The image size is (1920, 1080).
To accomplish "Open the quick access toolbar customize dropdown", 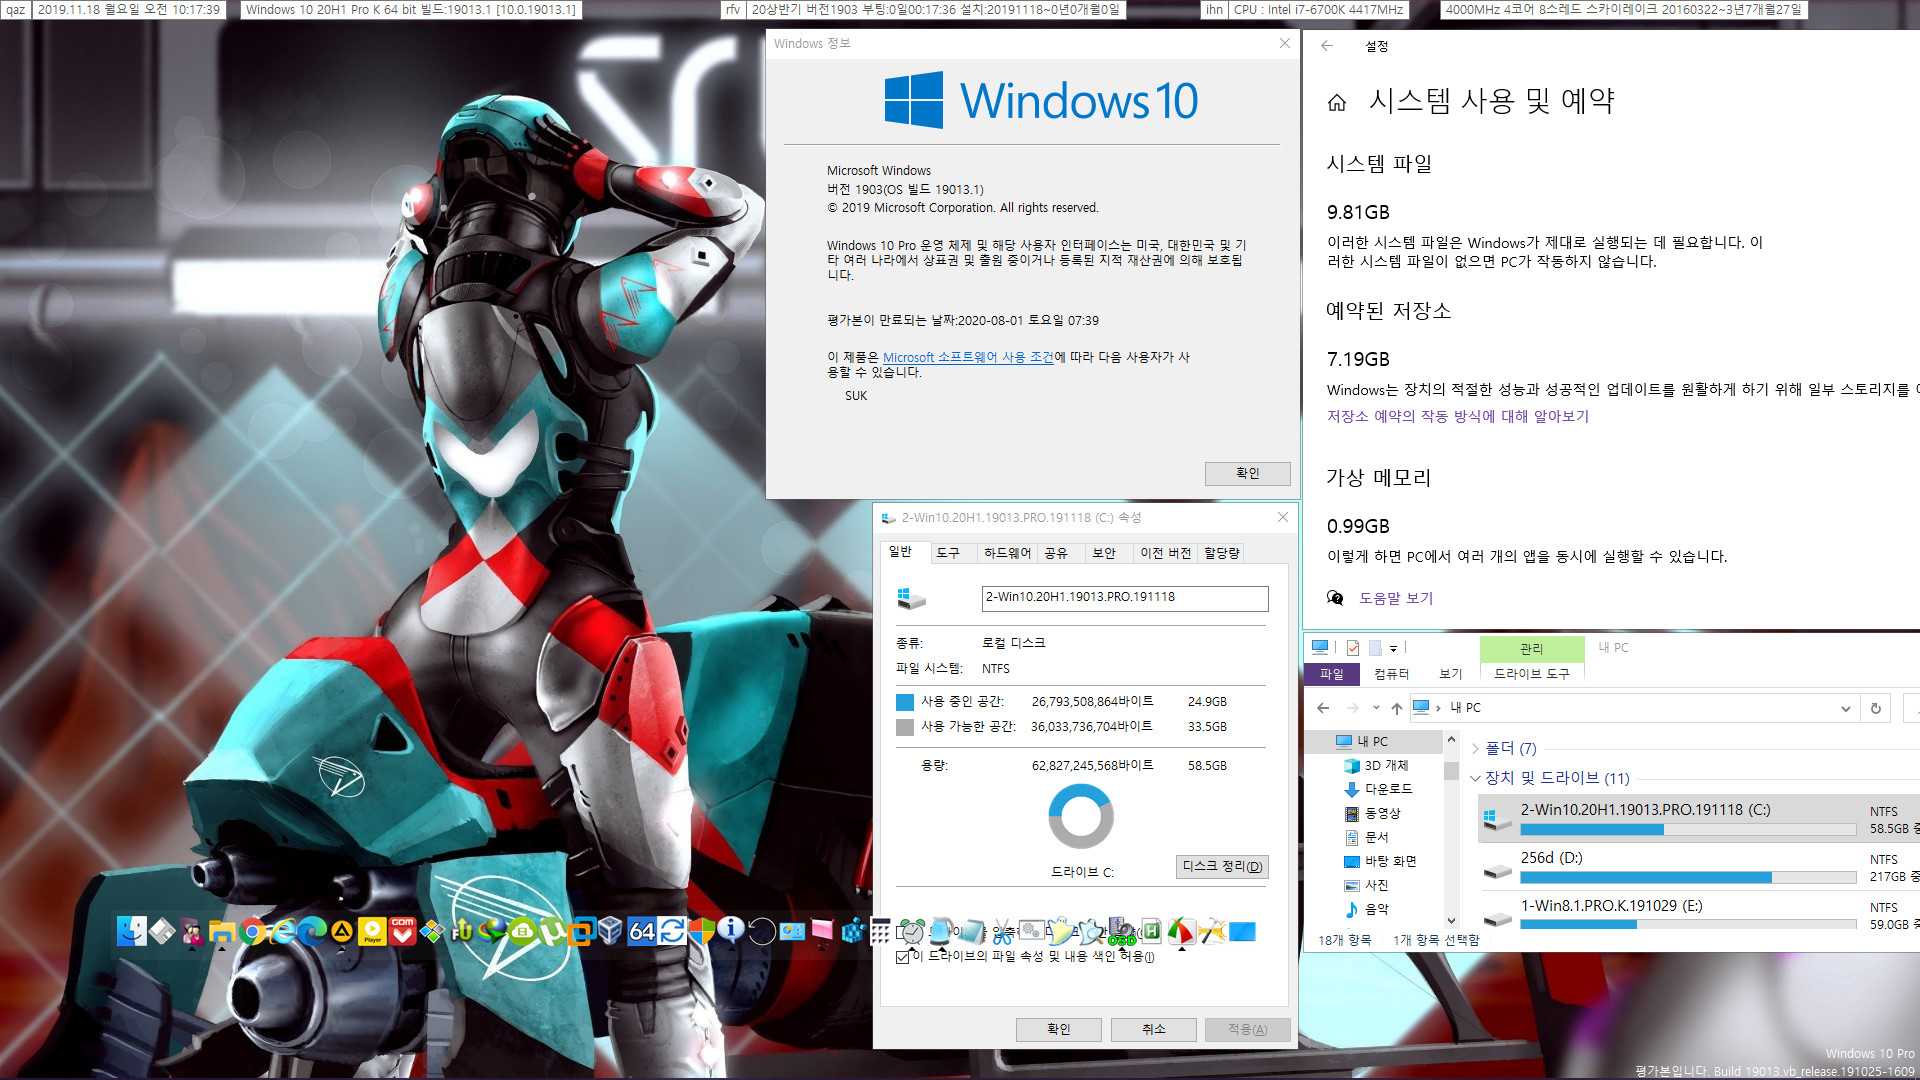I will click(x=1393, y=648).
